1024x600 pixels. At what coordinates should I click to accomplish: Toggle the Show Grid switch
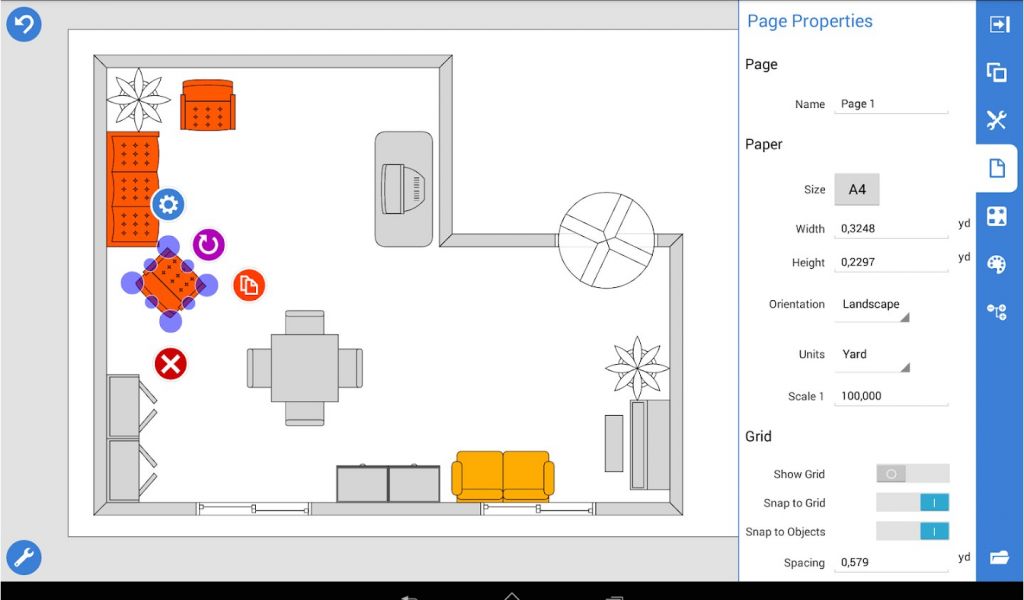[912, 474]
